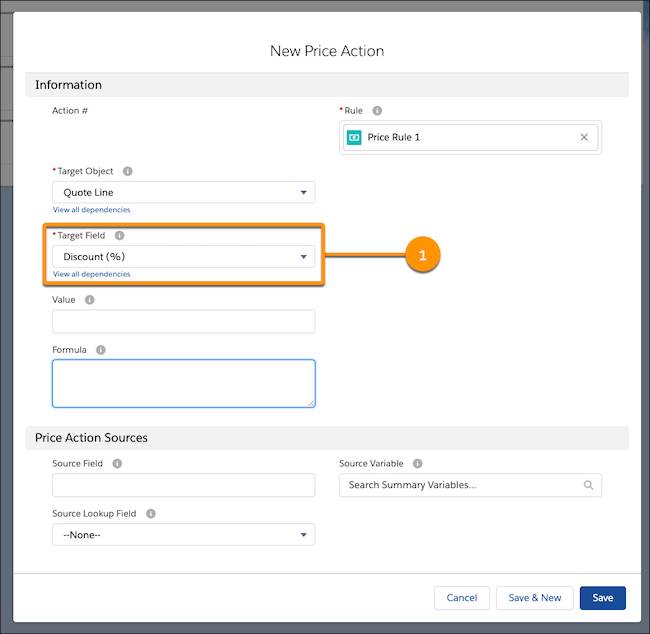Click the info icon beside Target Field
Image resolution: width=650 pixels, height=634 pixels.
(119, 236)
